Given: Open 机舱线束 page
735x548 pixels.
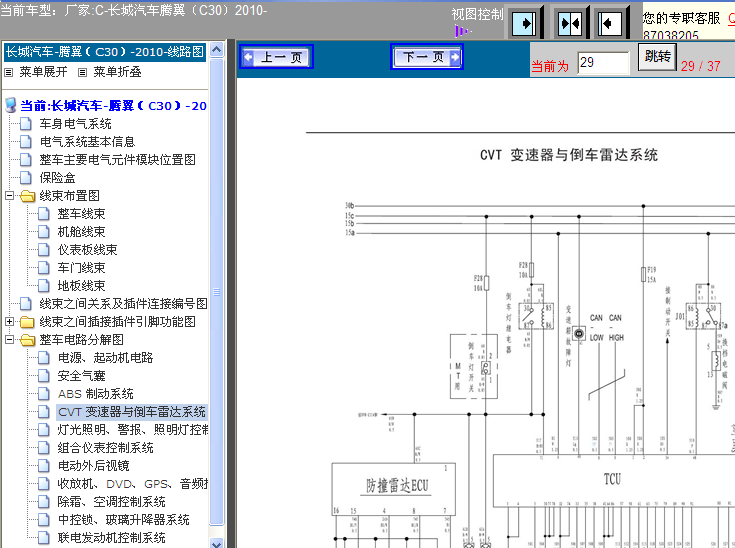Looking at the screenshot, I should tap(81, 232).
